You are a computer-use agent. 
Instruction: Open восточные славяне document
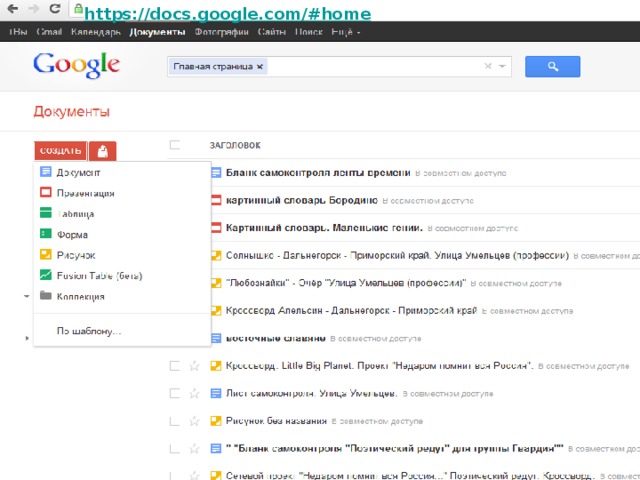pos(276,338)
